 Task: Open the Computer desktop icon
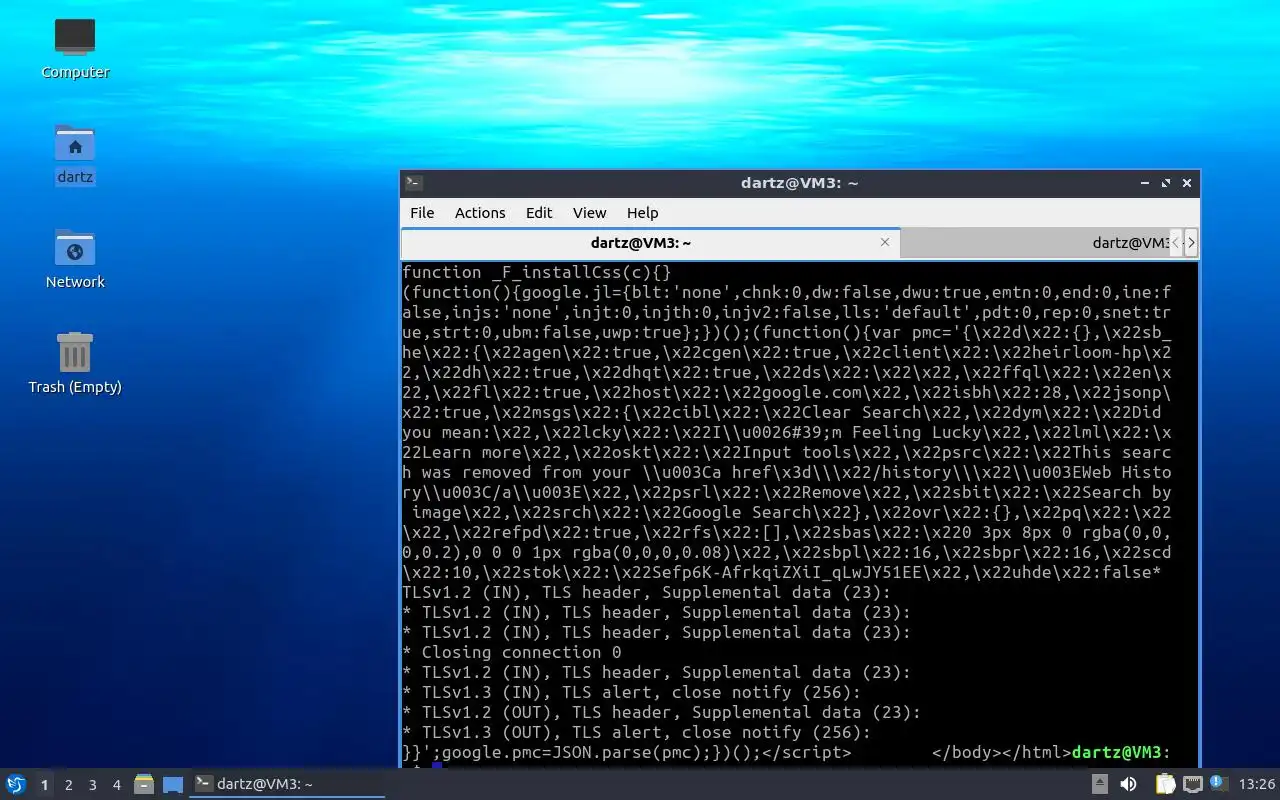75,48
